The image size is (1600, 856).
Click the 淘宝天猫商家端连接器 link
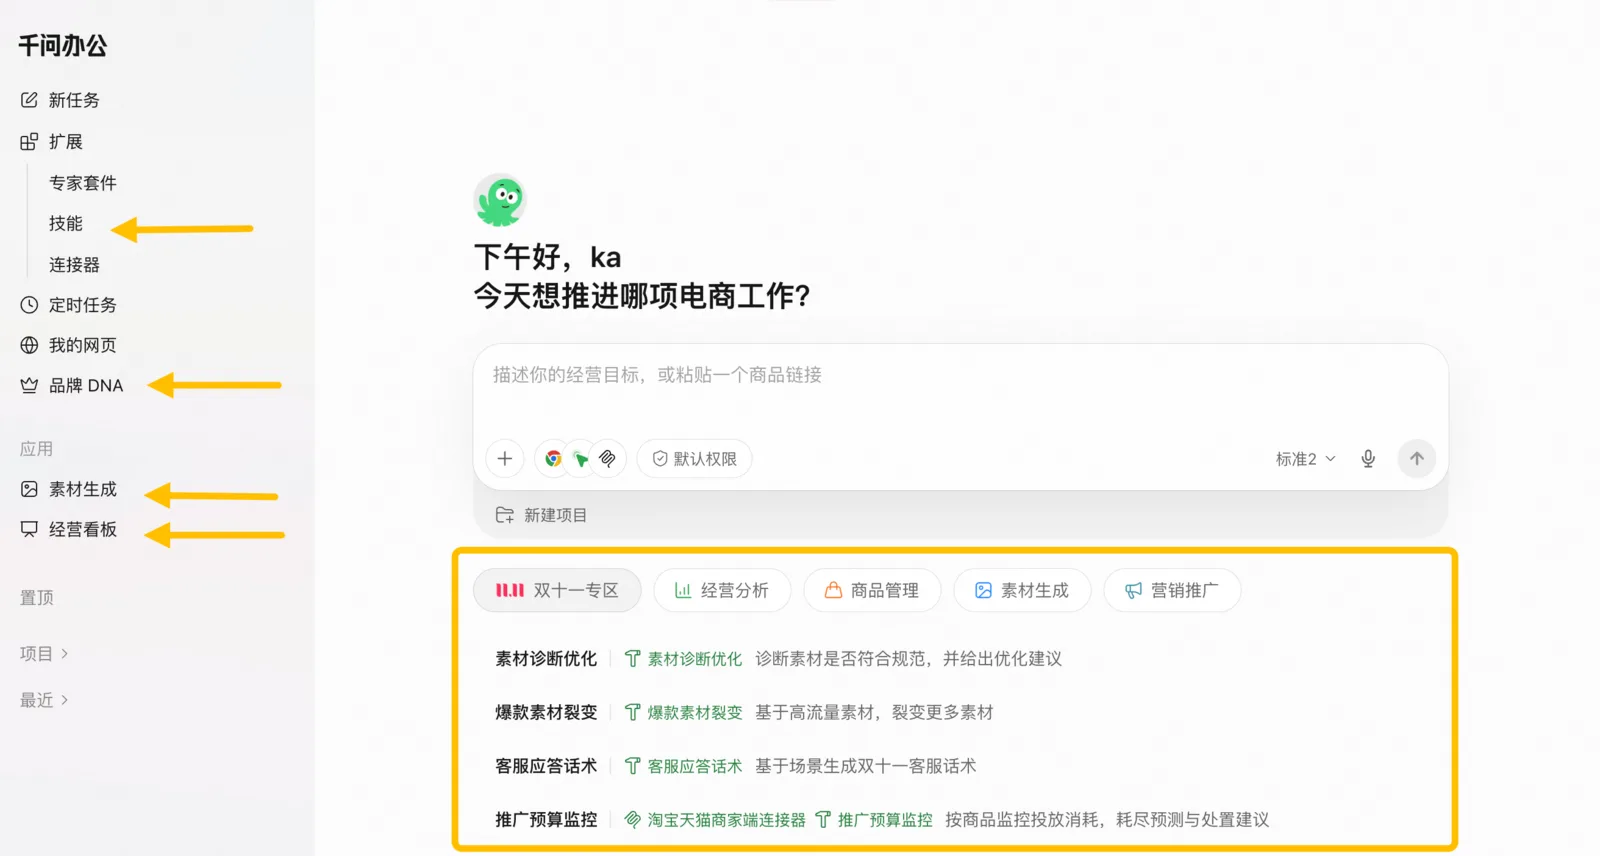pyautogui.click(x=726, y=819)
